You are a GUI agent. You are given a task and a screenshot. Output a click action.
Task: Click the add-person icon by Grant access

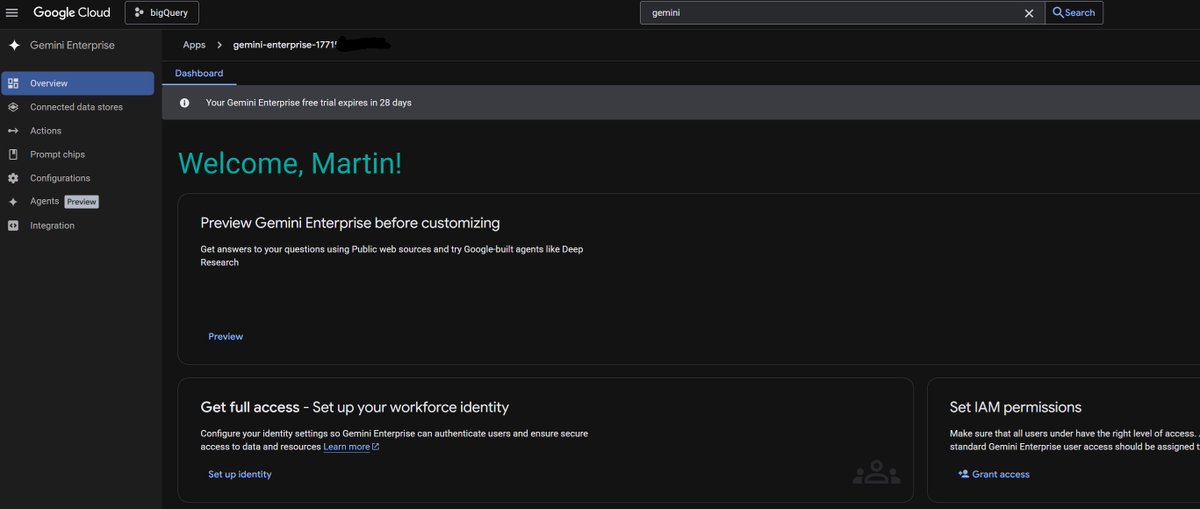click(x=963, y=474)
